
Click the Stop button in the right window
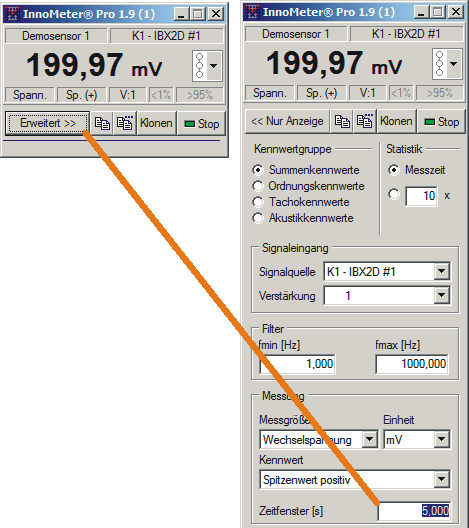(x=442, y=122)
